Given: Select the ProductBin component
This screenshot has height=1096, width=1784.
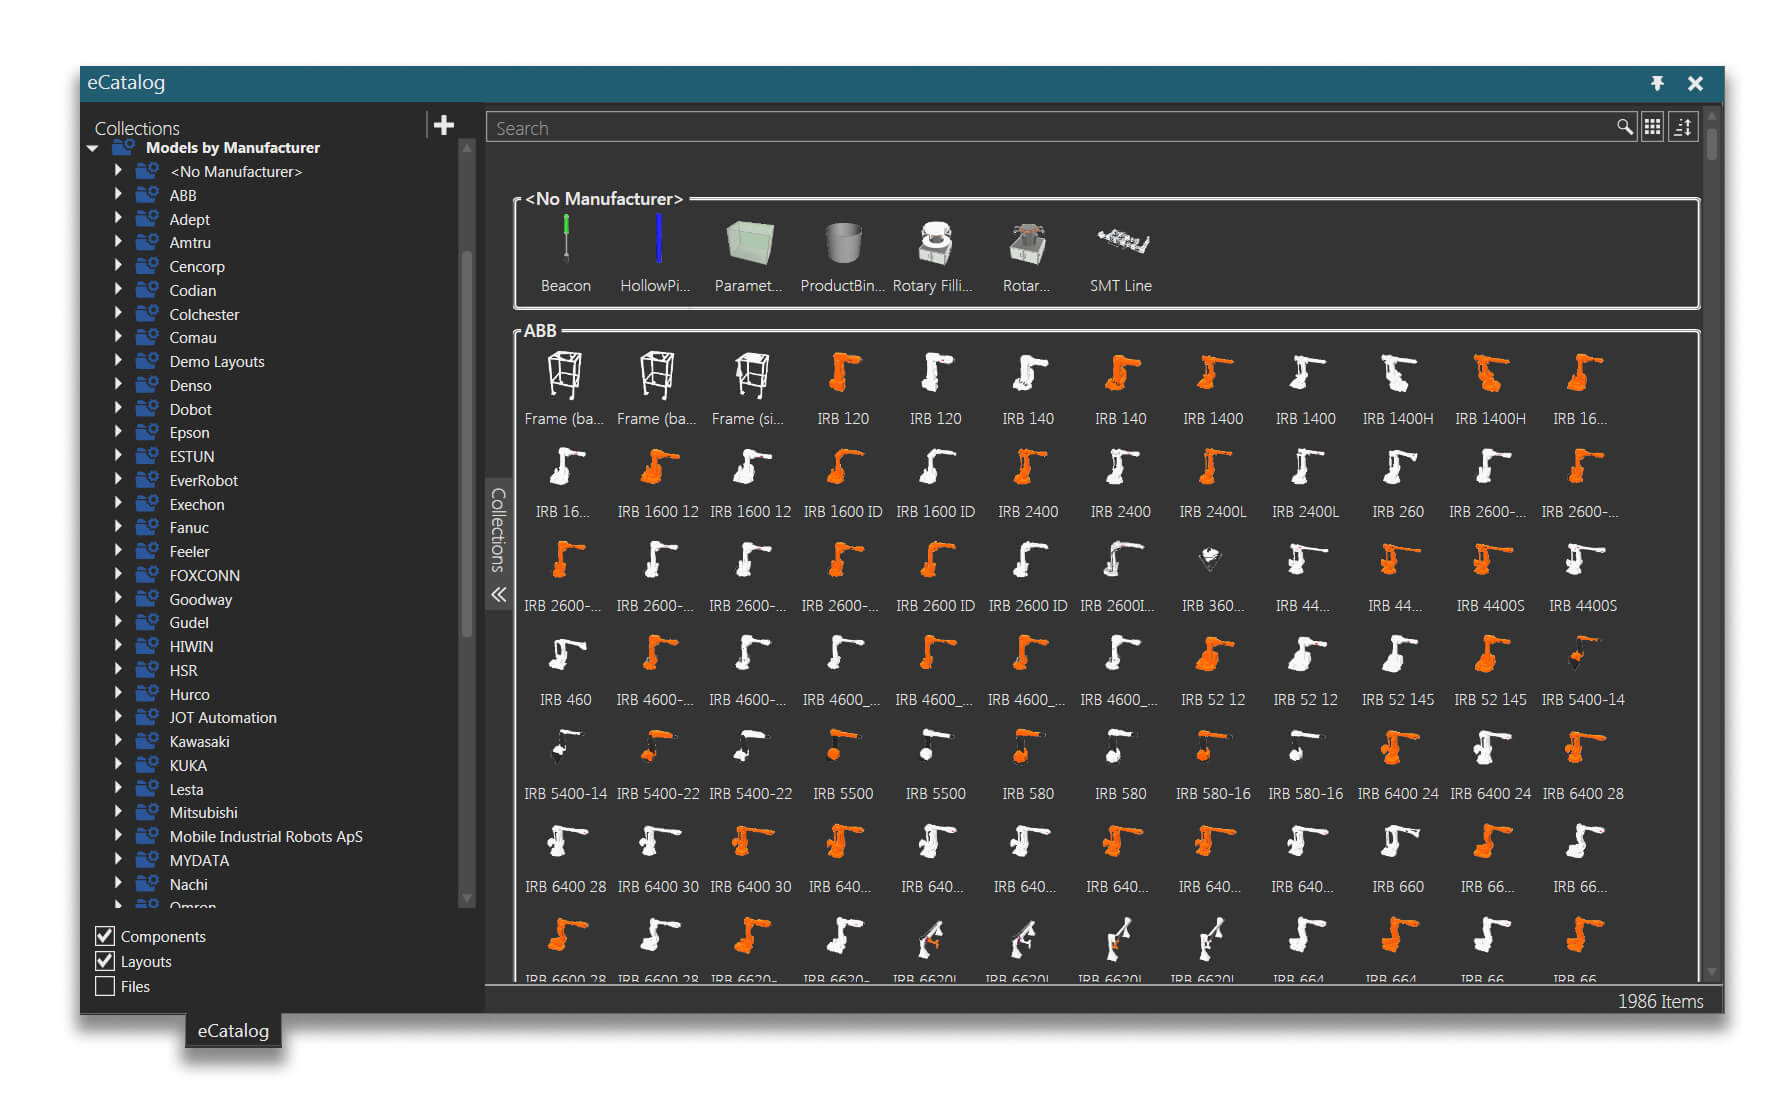Looking at the screenshot, I should pyautogui.click(x=843, y=256).
